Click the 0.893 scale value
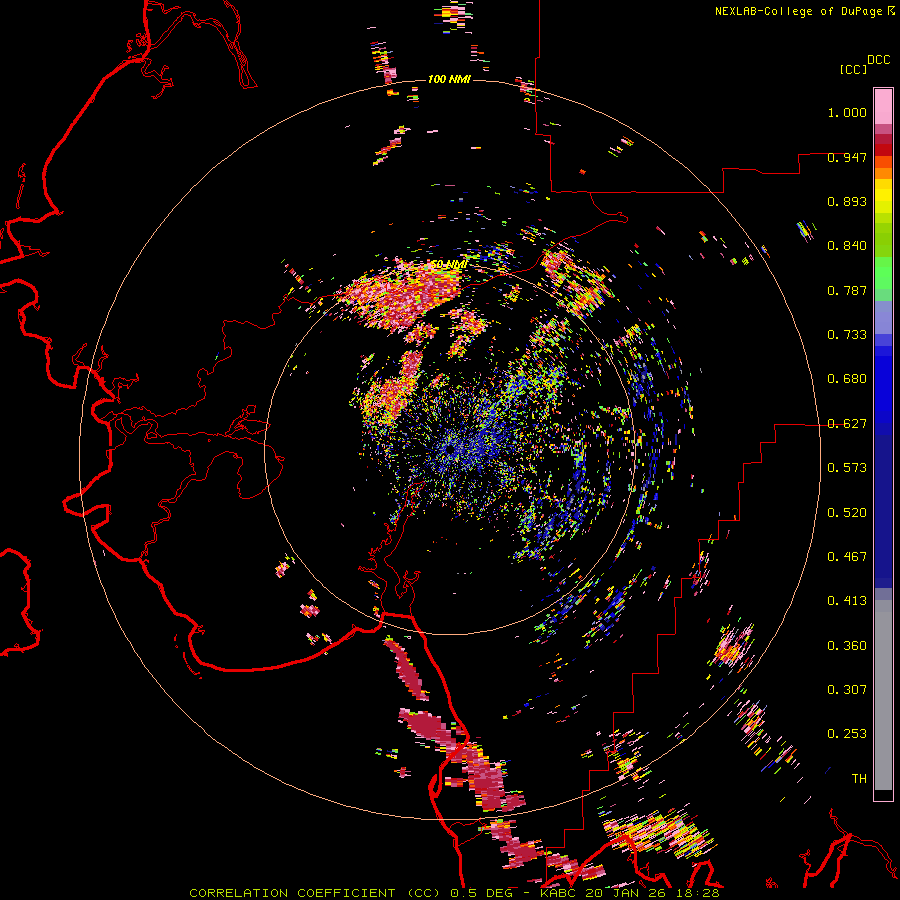900x900 pixels. tap(847, 201)
